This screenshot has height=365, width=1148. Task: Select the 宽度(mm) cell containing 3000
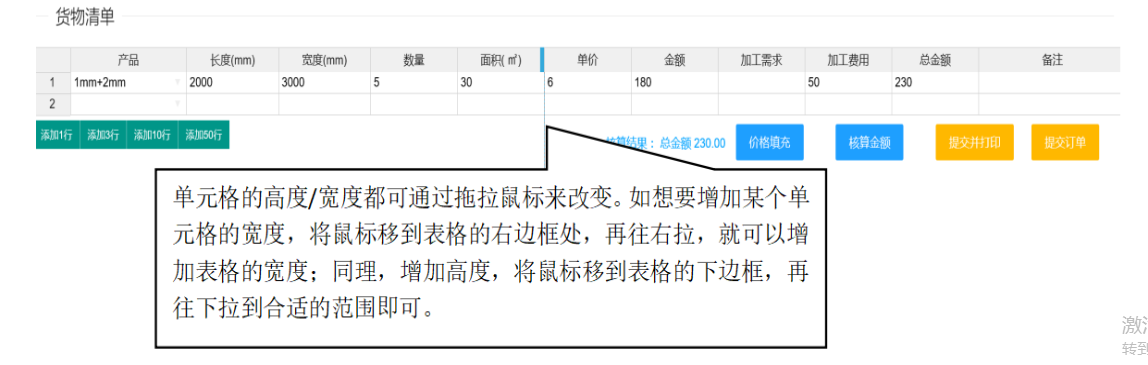(324, 83)
